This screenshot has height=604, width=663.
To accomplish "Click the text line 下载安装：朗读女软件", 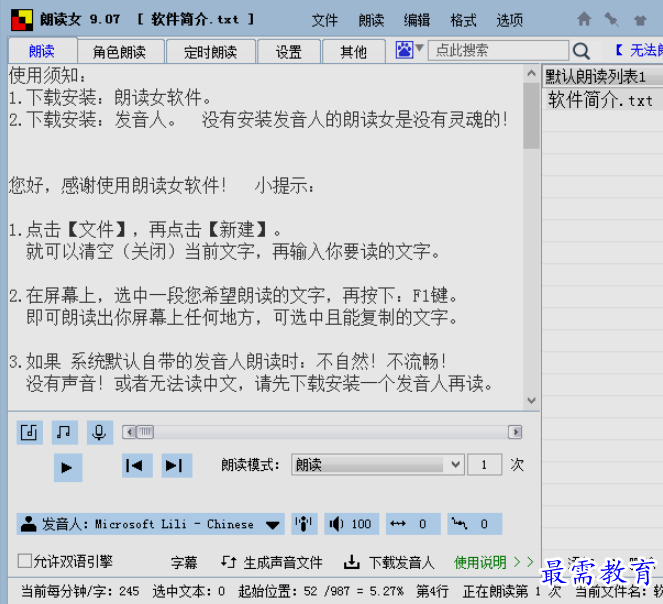I will click(x=110, y=98).
